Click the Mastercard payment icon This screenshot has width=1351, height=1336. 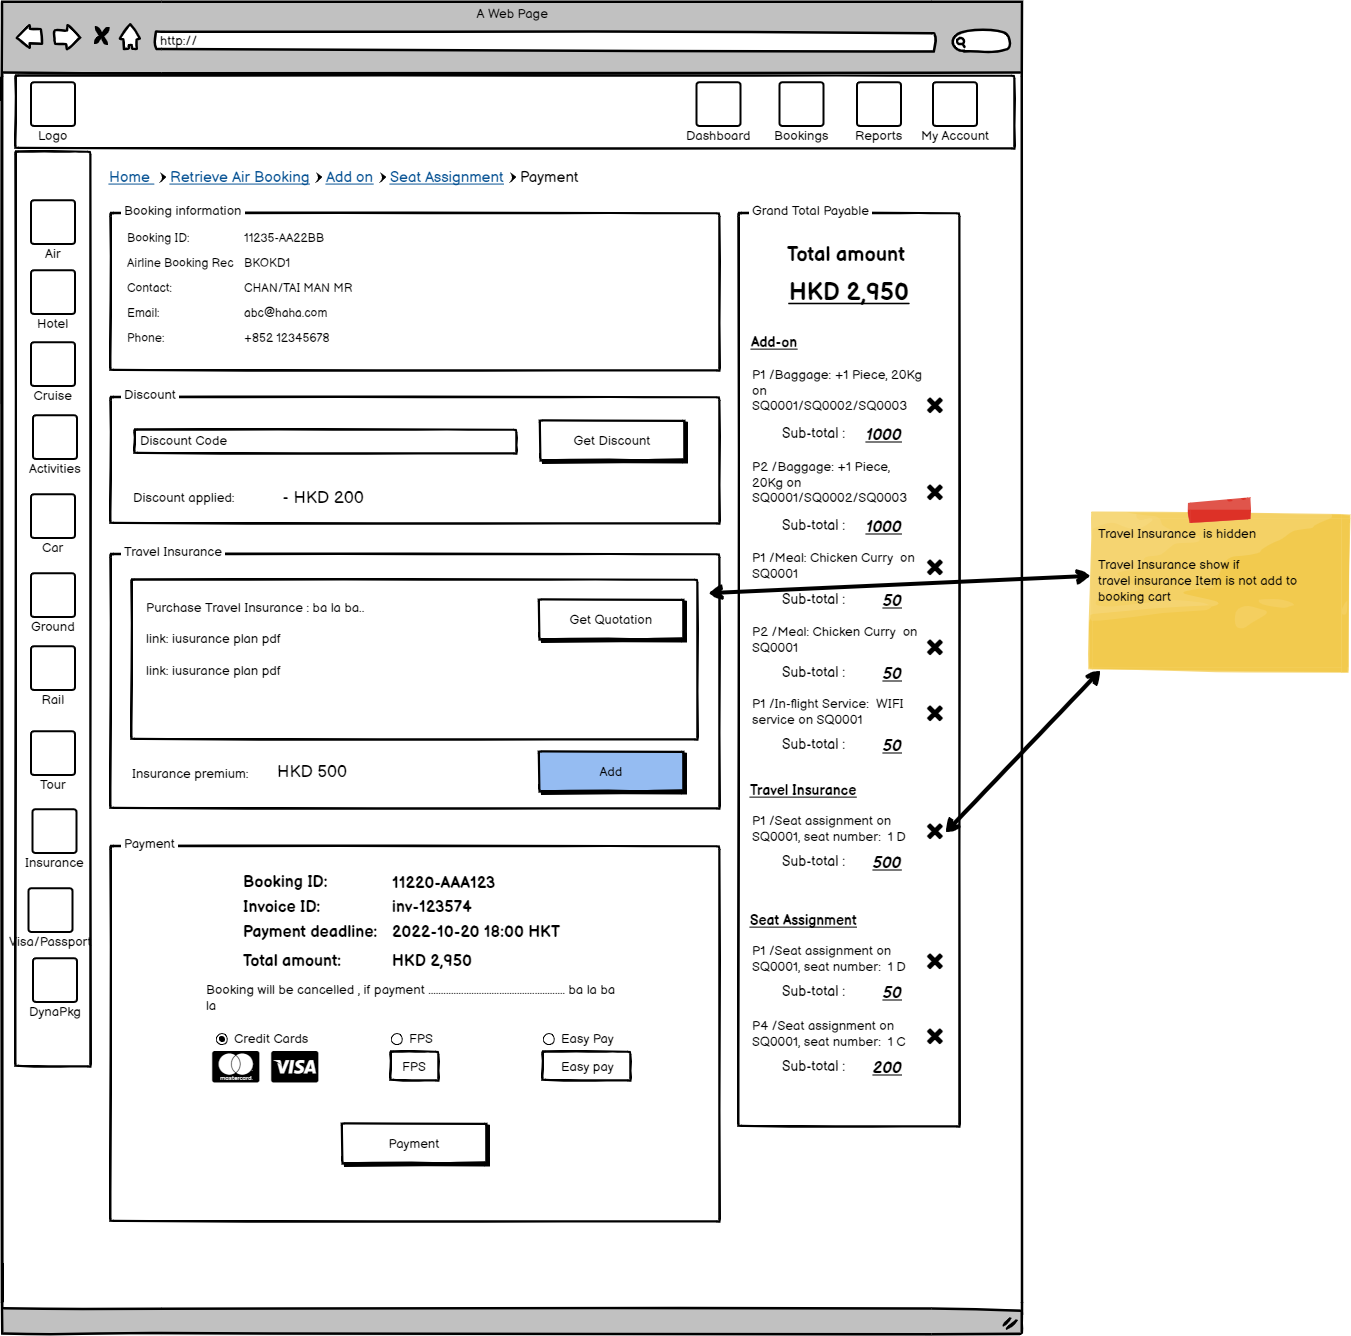click(236, 1067)
